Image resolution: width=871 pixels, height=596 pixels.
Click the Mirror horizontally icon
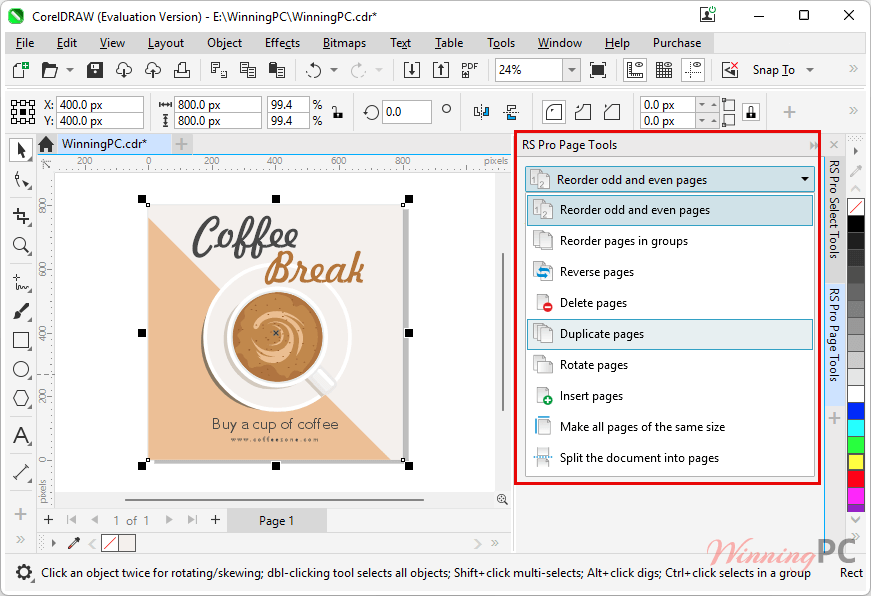coord(482,112)
